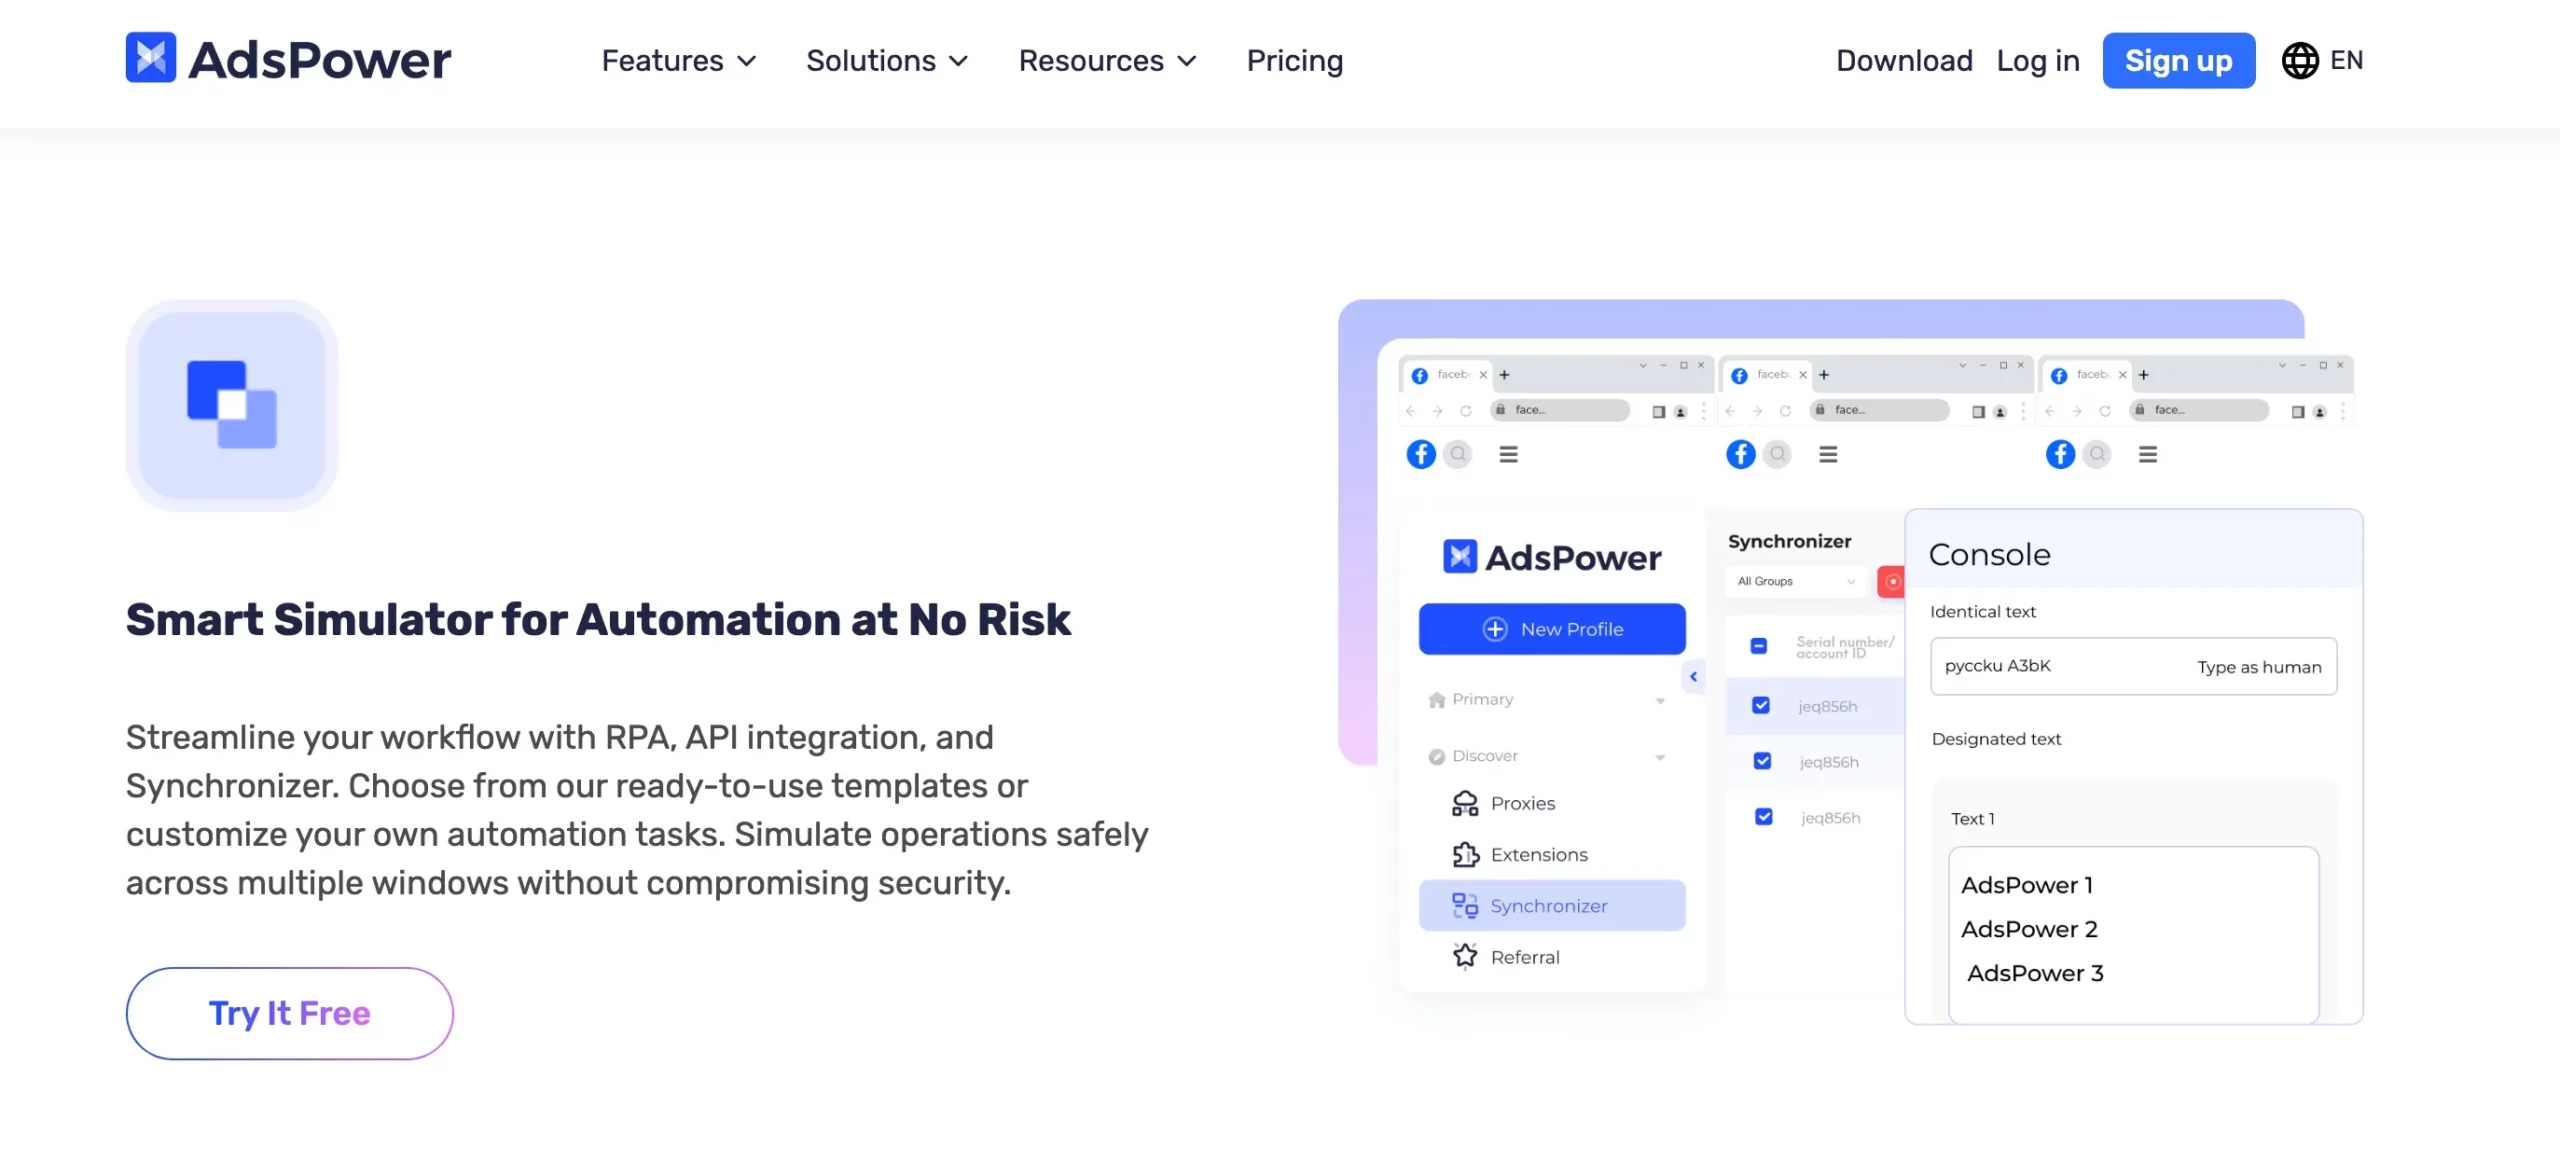The height and width of the screenshot is (1175, 2560).
Task: Open the EN language selector
Action: tap(2322, 60)
